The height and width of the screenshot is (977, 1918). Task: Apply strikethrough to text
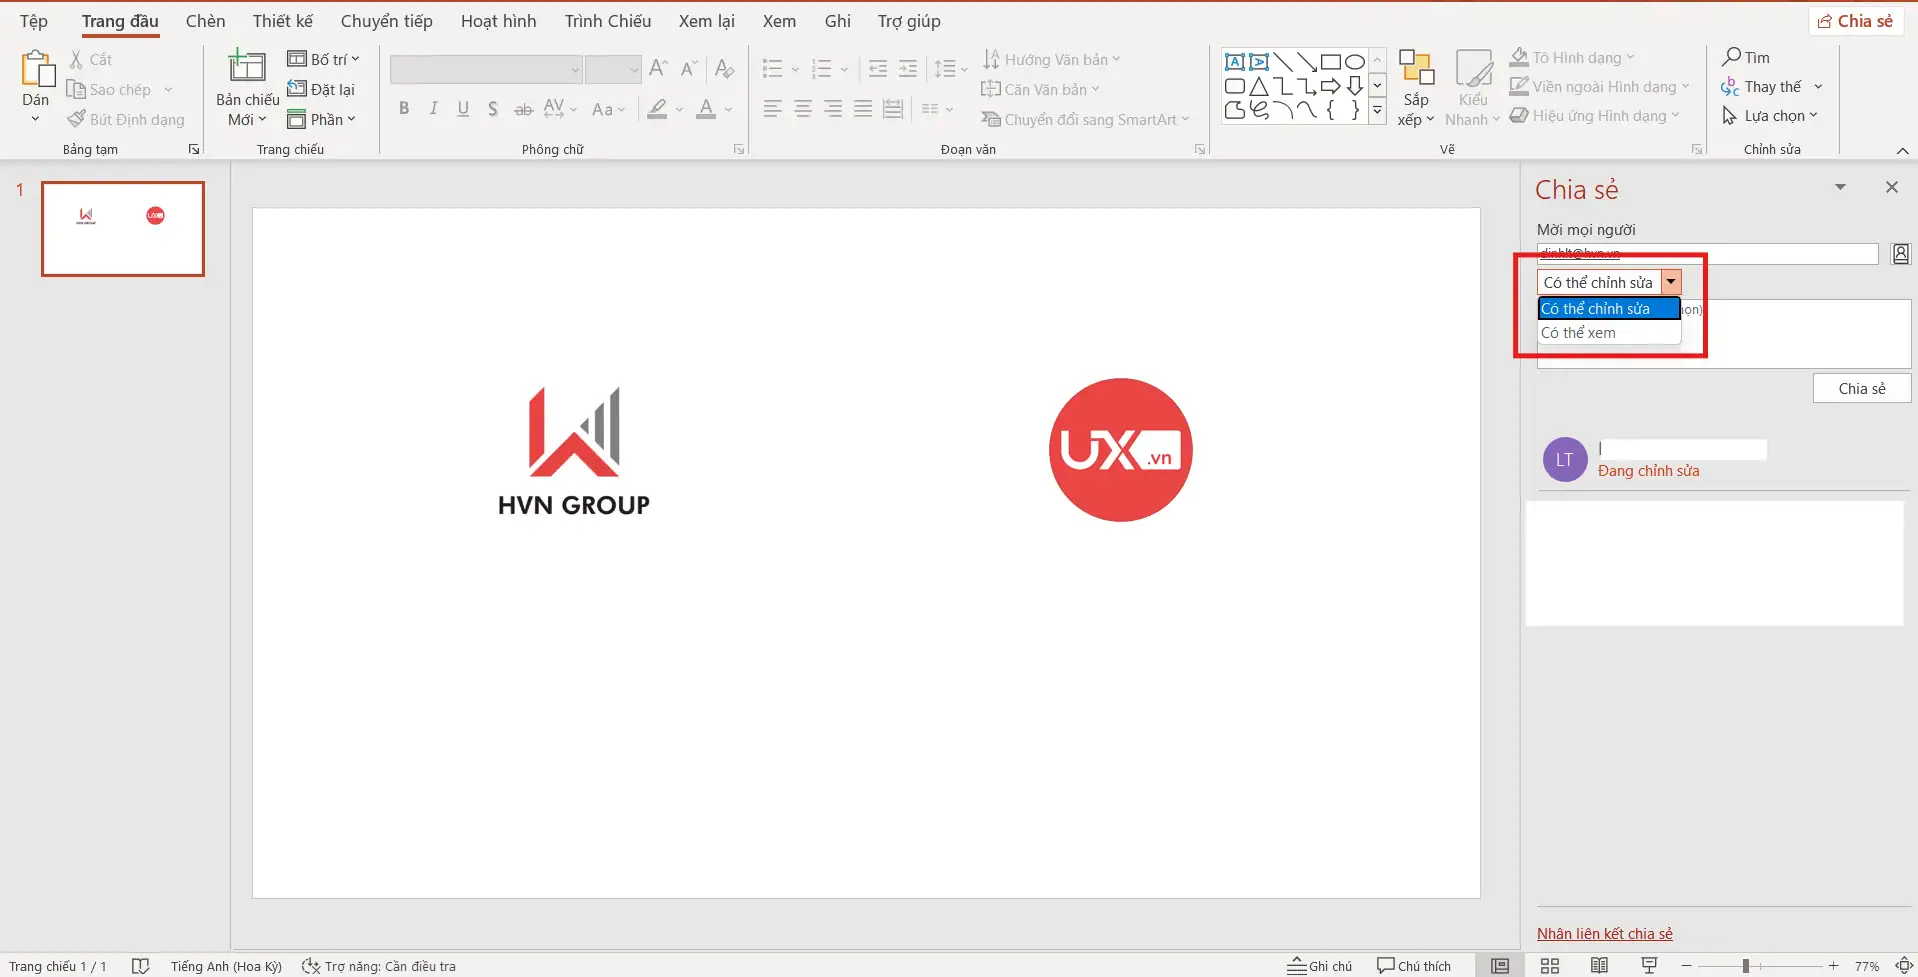coord(523,108)
